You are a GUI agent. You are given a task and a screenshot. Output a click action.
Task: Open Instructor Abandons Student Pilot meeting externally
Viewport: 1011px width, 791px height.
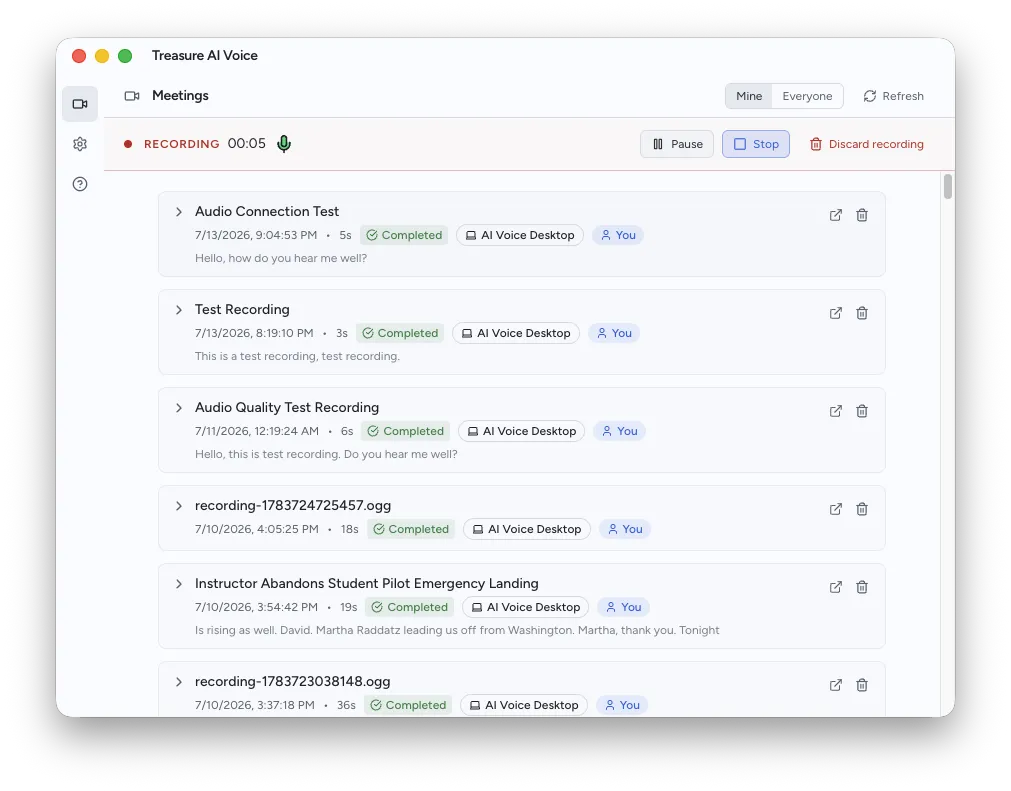pyautogui.click(x=836, y=587)
